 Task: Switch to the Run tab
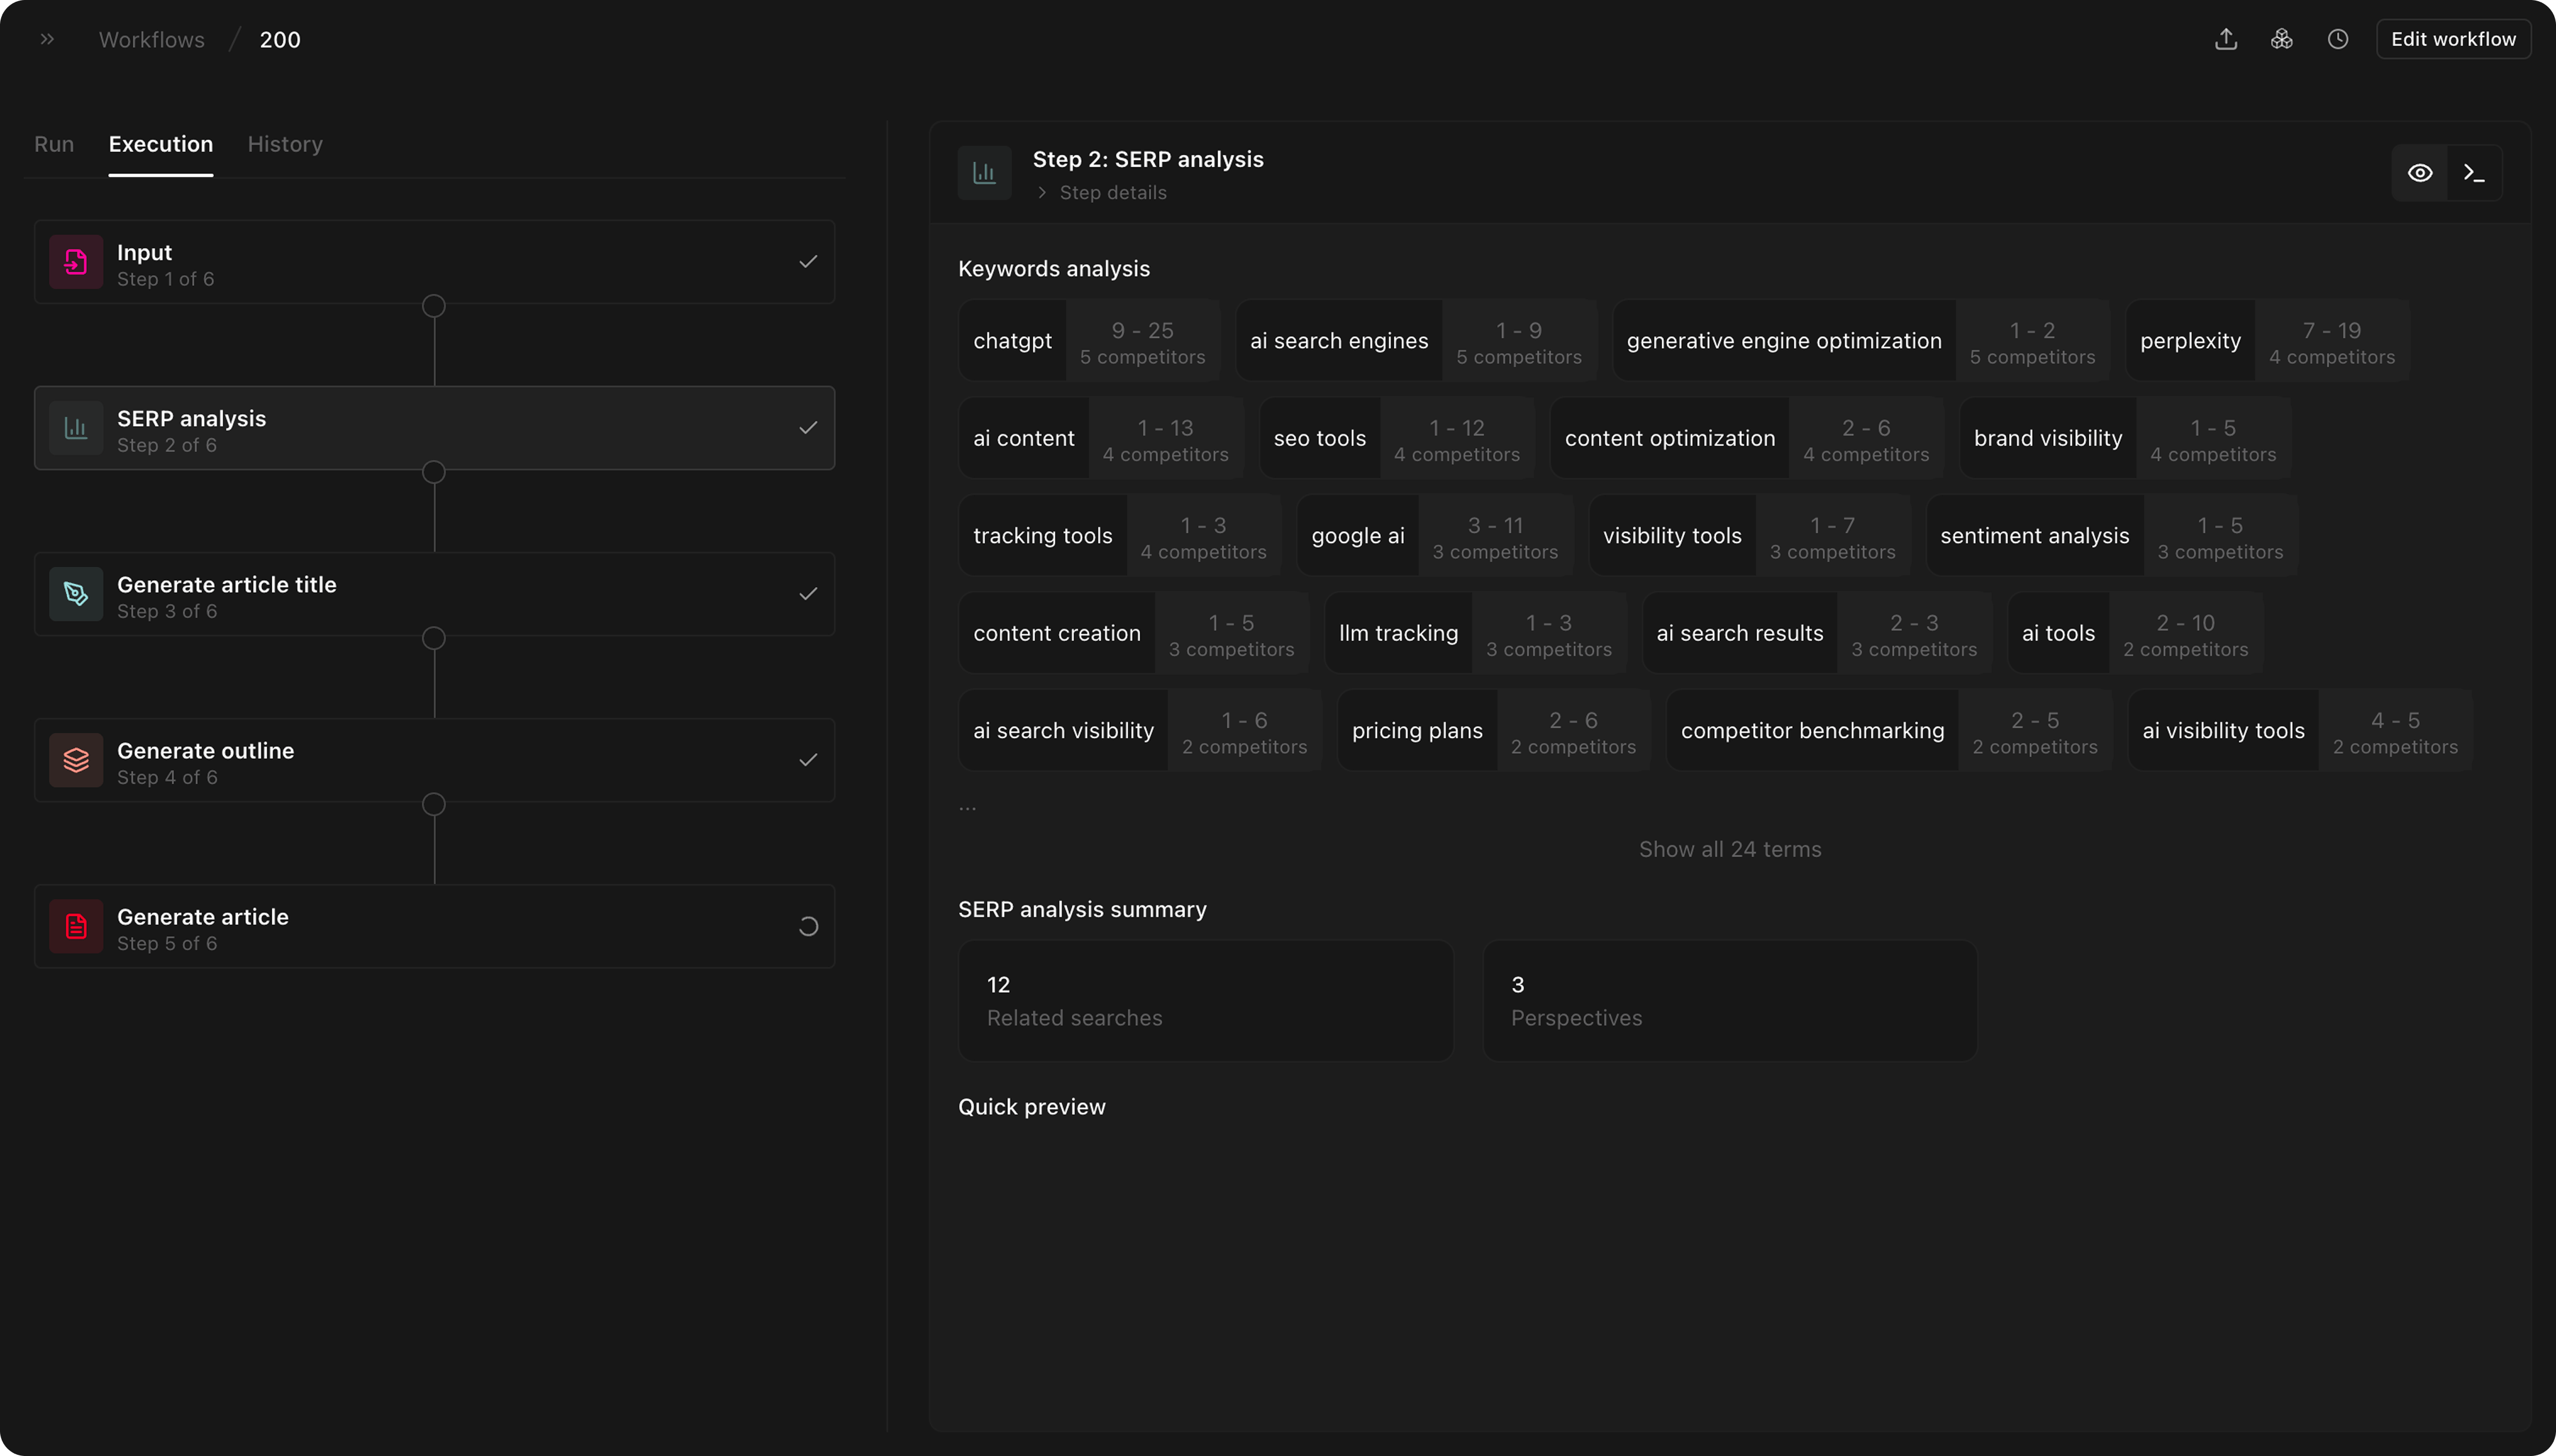point(54,144)
